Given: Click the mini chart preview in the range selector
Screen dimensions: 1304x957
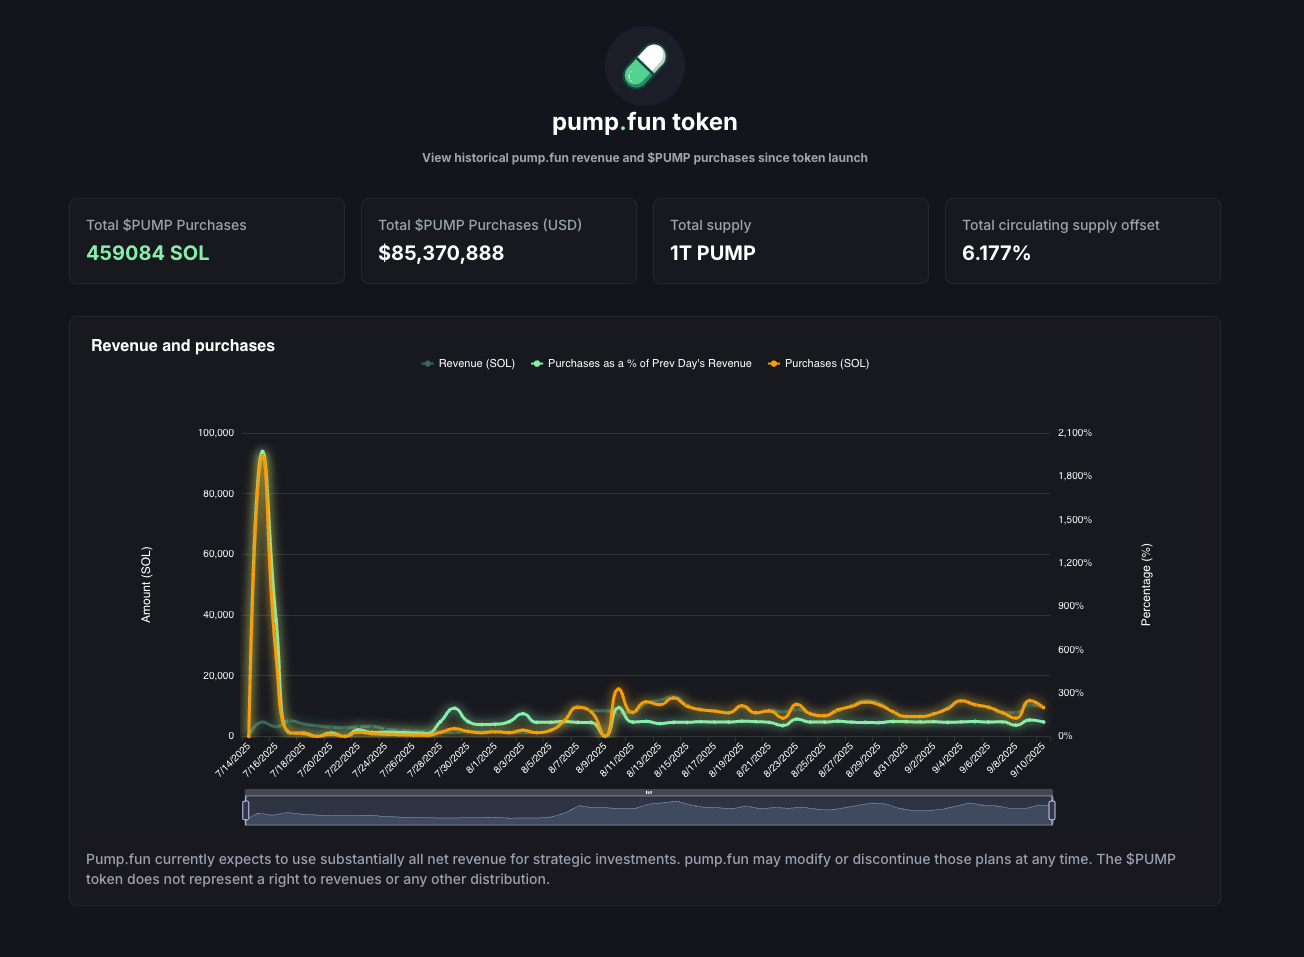Looking at the screenshot, I should [648, 812].
